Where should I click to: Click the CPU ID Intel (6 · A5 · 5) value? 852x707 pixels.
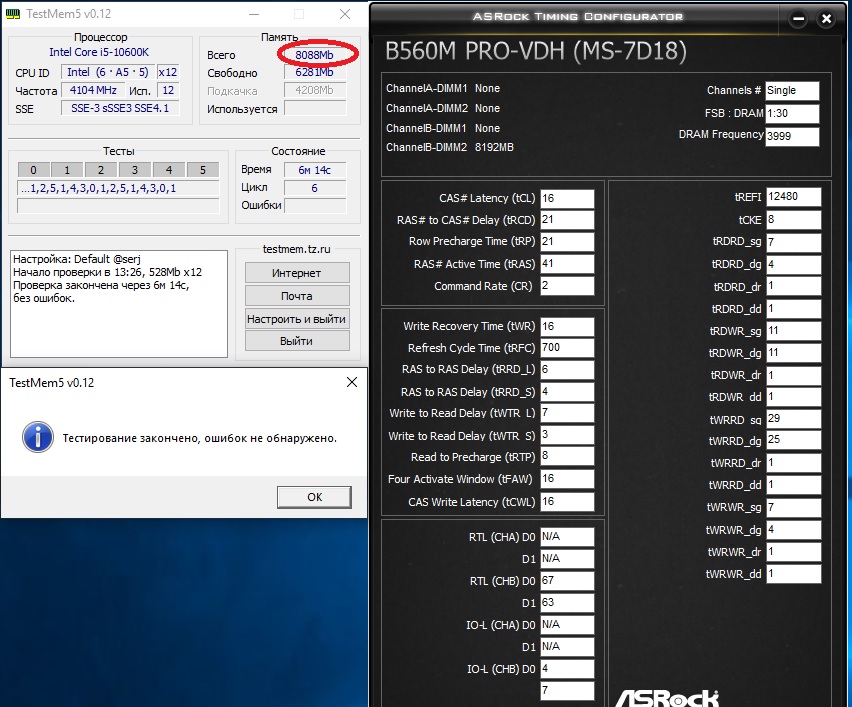tap(108, 72)
